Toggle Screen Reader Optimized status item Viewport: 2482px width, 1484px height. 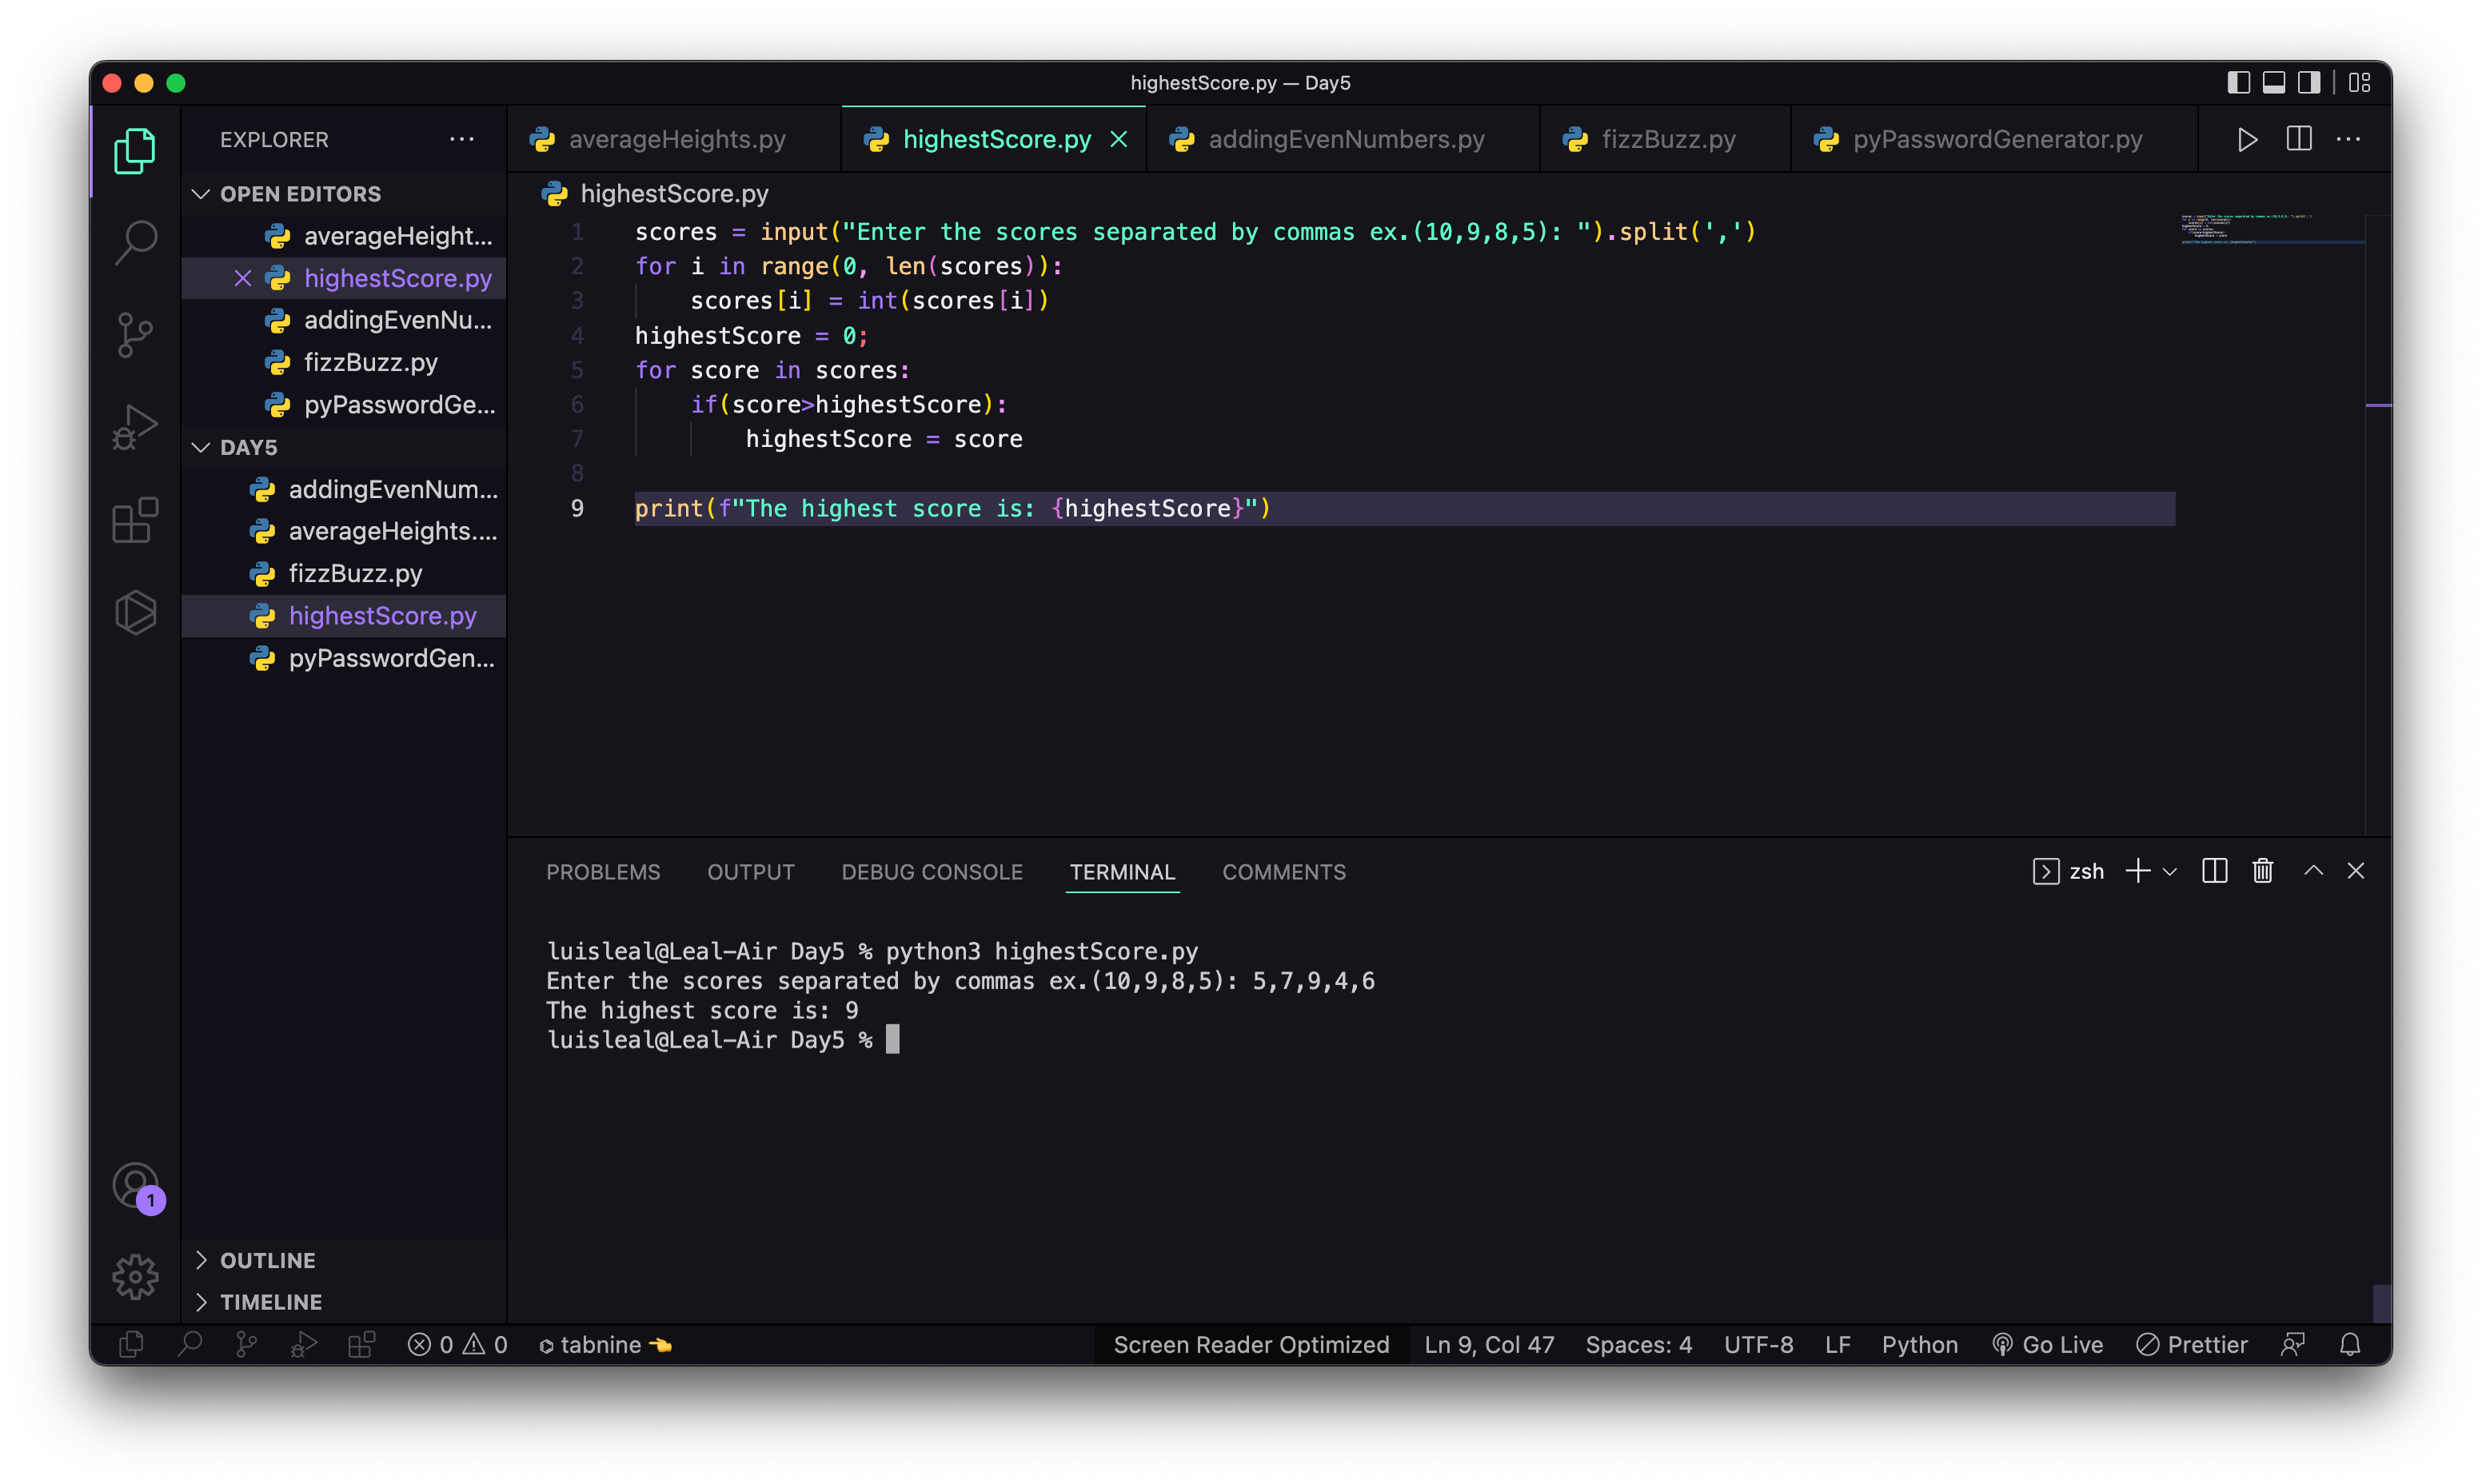[x=1251, y=1345]
